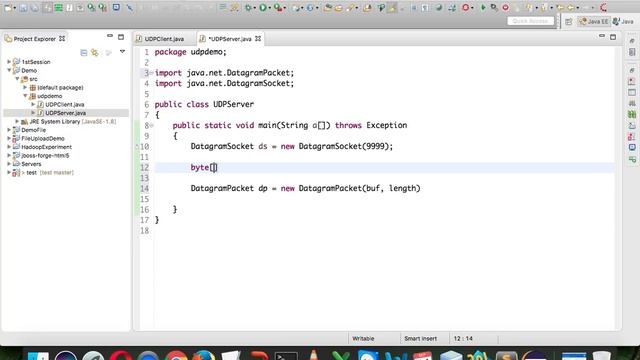The height and width of the screenshot is (360, 640).
Task: Click the 12 : 14 cursor position
Action: click(463, 338)
